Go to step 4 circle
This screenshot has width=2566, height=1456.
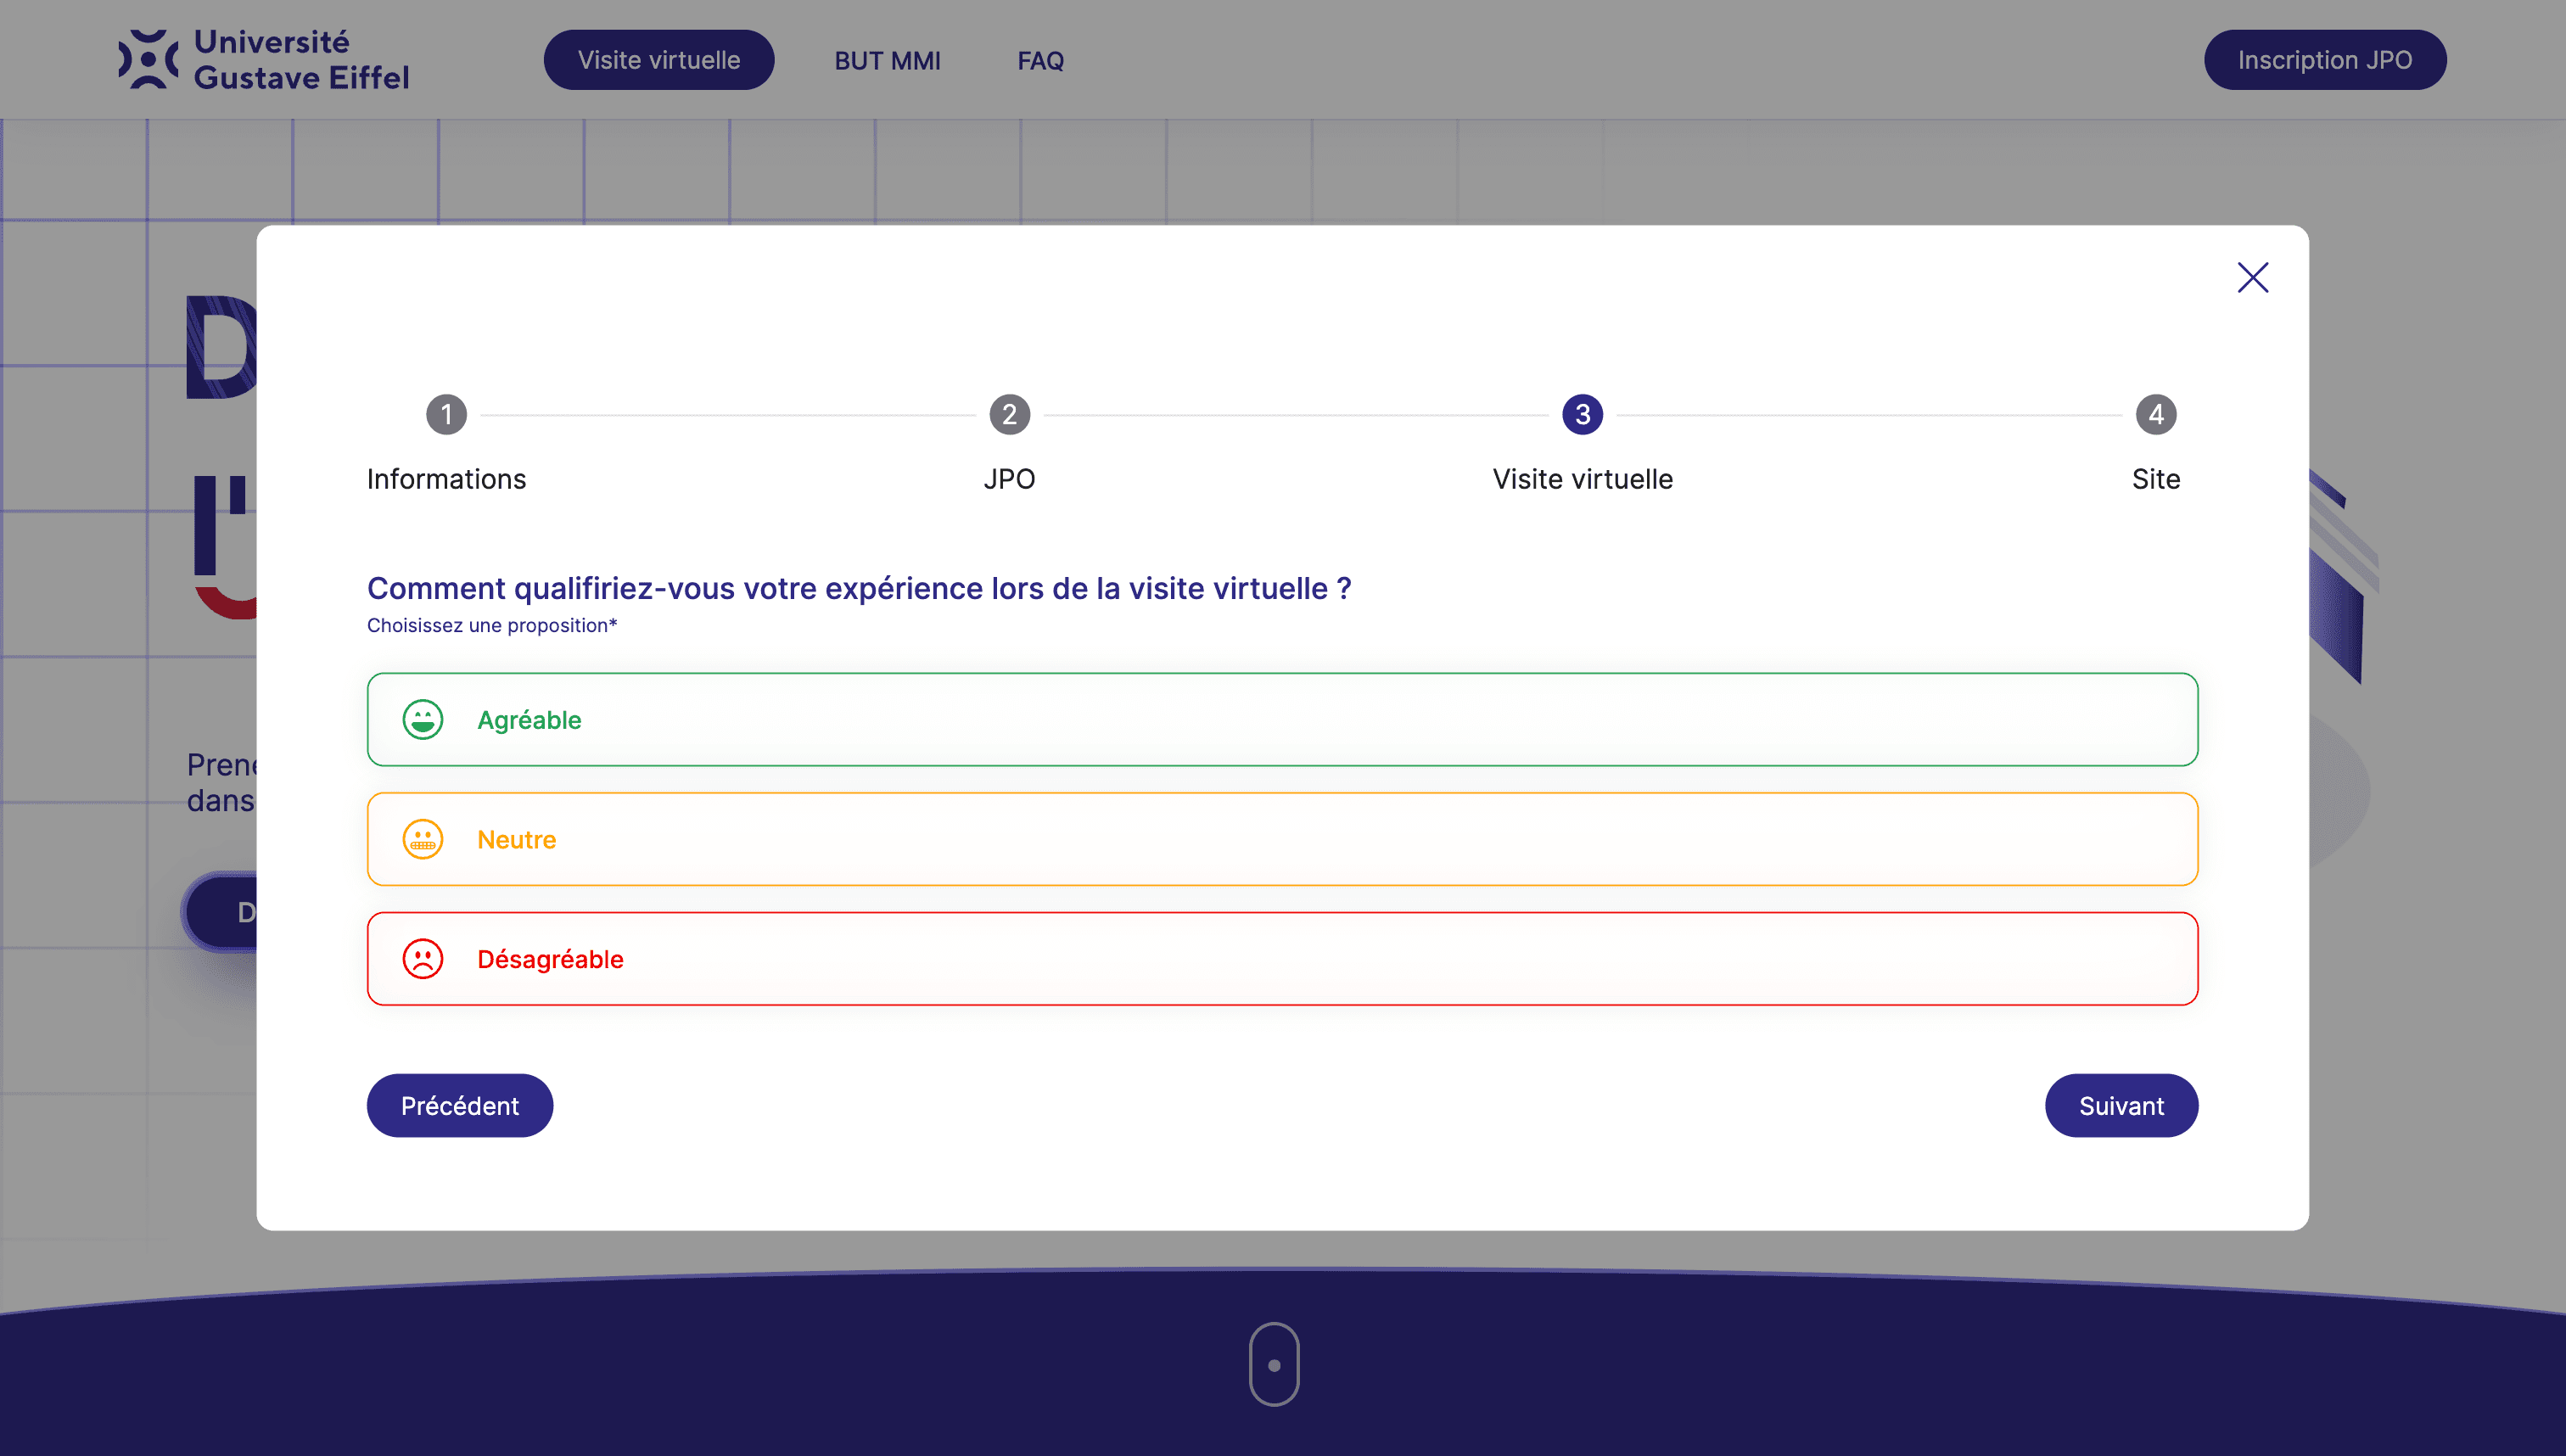pos(2156,414)
